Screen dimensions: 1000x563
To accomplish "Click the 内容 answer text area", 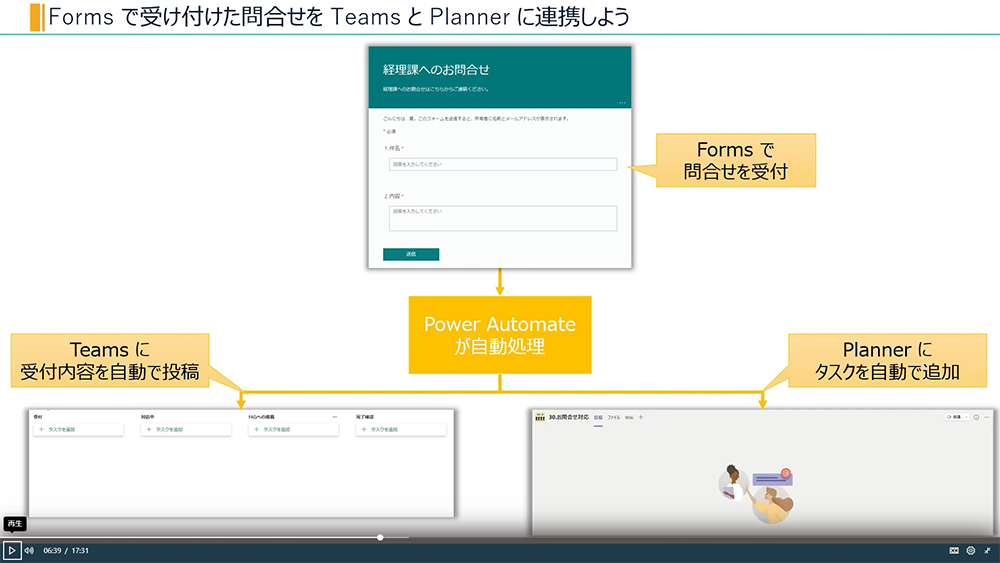I will [503, 218].
